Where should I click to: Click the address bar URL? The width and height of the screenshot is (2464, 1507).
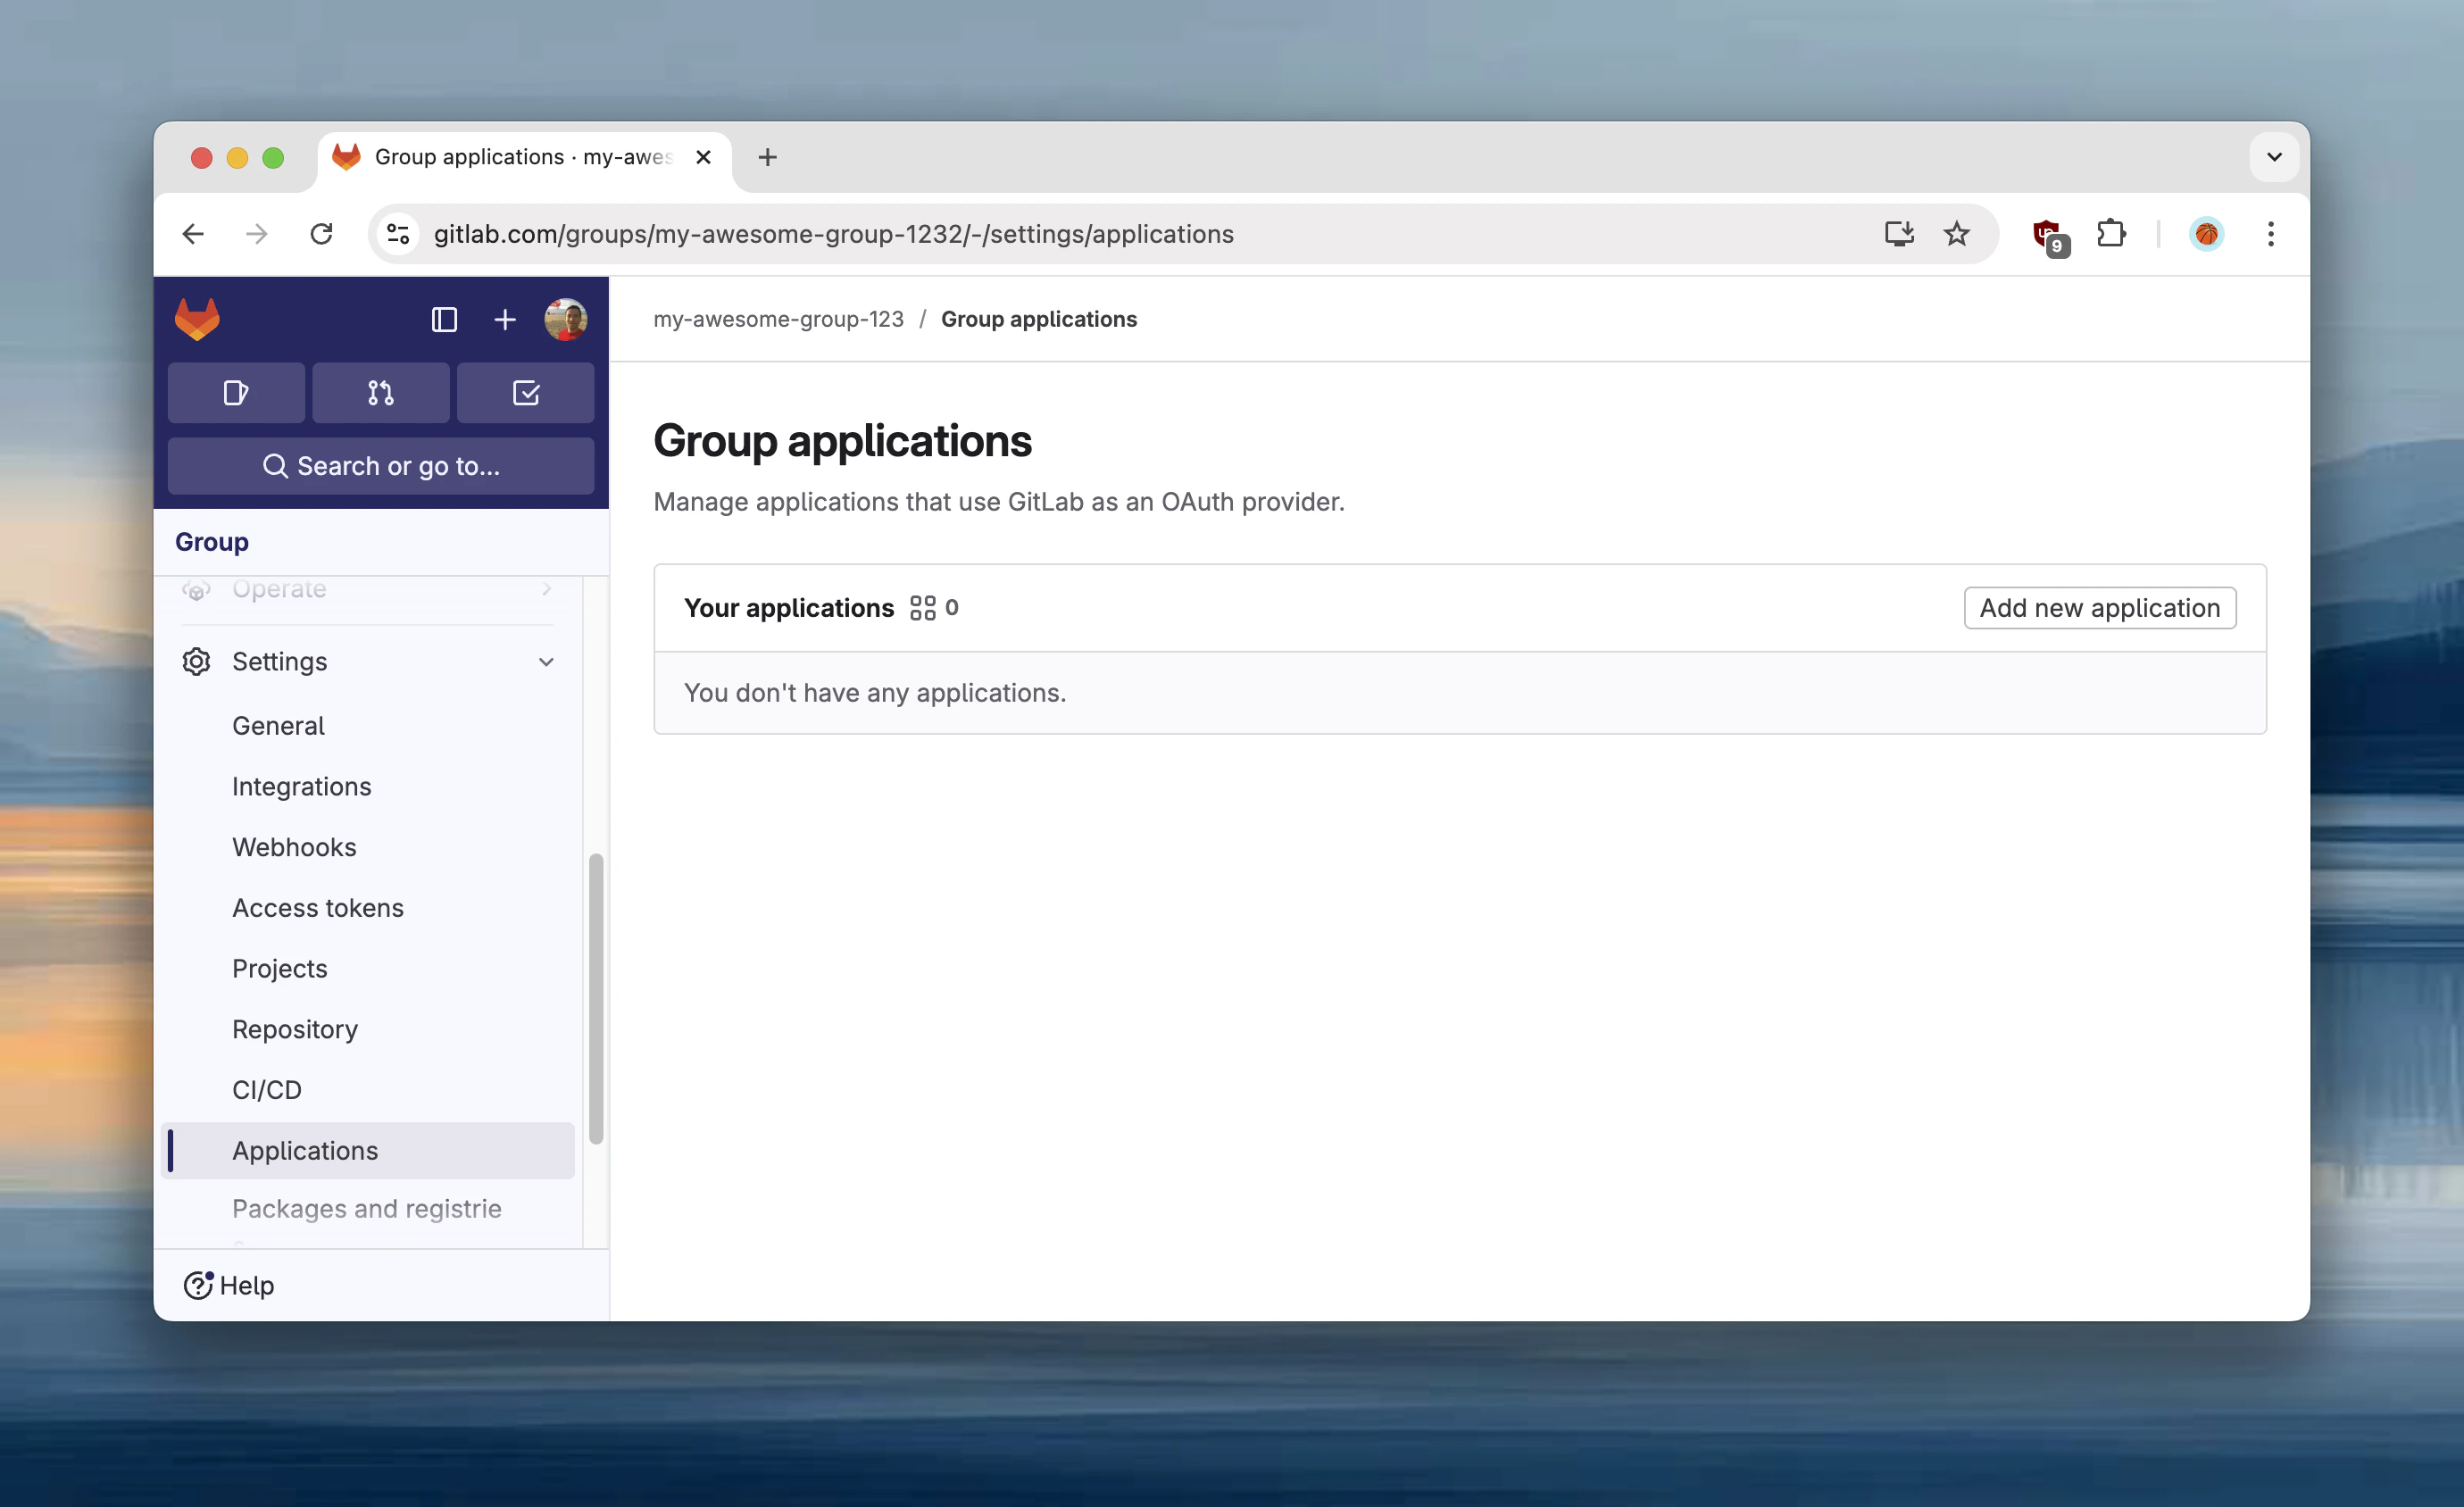pyautogui.click(x=833, y=234)
